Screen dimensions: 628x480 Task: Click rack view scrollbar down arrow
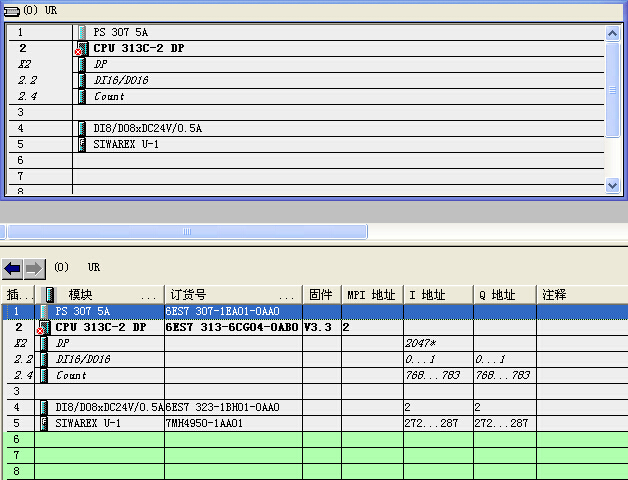(x=612, y=186)
